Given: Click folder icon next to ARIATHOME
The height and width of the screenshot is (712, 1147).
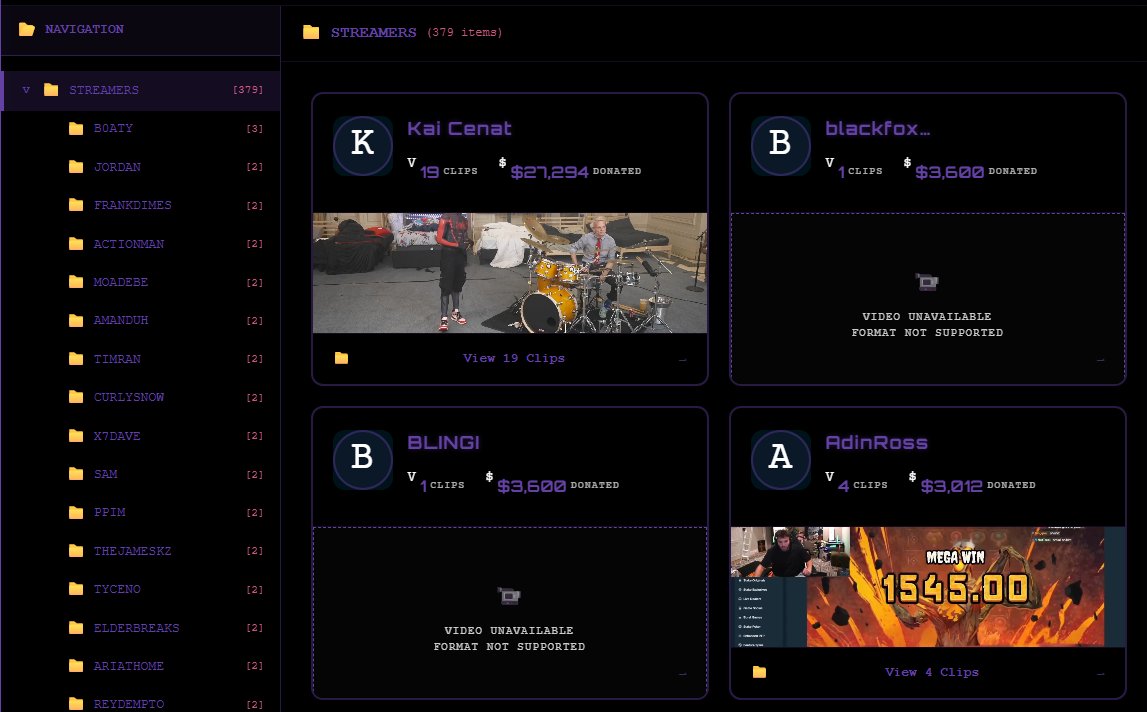Looking at the screenshot, I should point(76,665).
